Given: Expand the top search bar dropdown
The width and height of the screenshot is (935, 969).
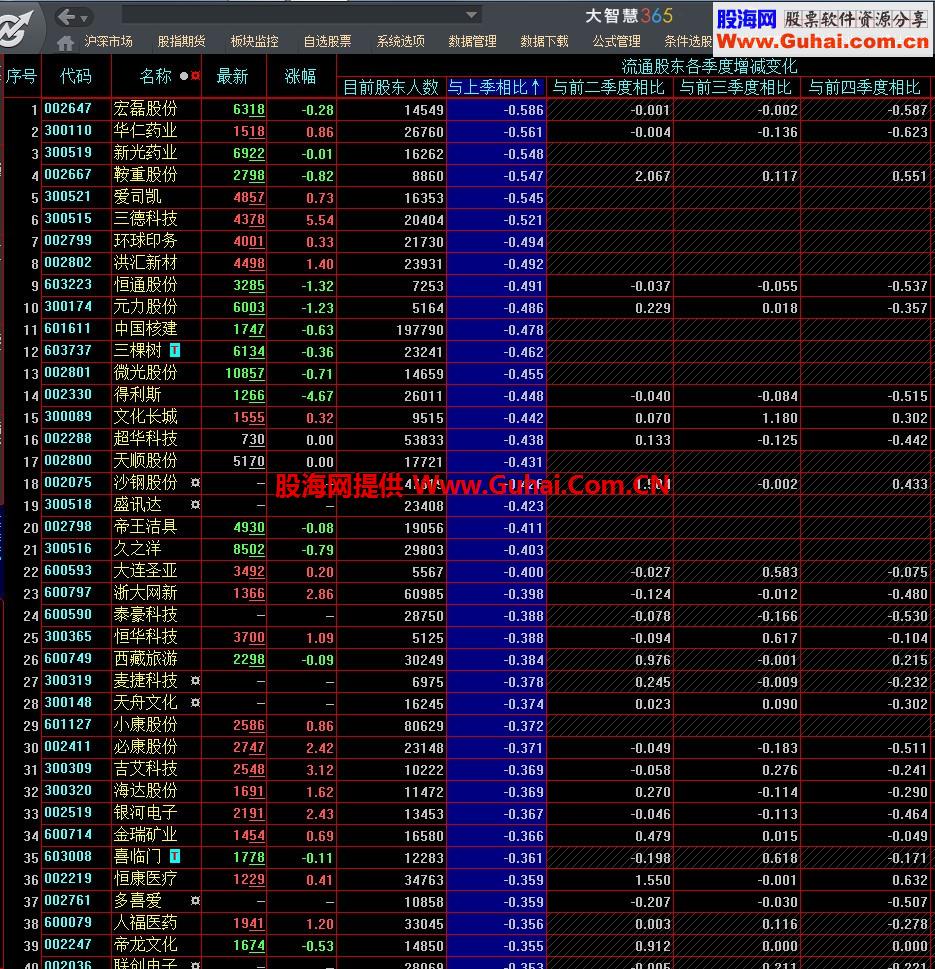Looking at the screenshot, I should coord(472,14).
